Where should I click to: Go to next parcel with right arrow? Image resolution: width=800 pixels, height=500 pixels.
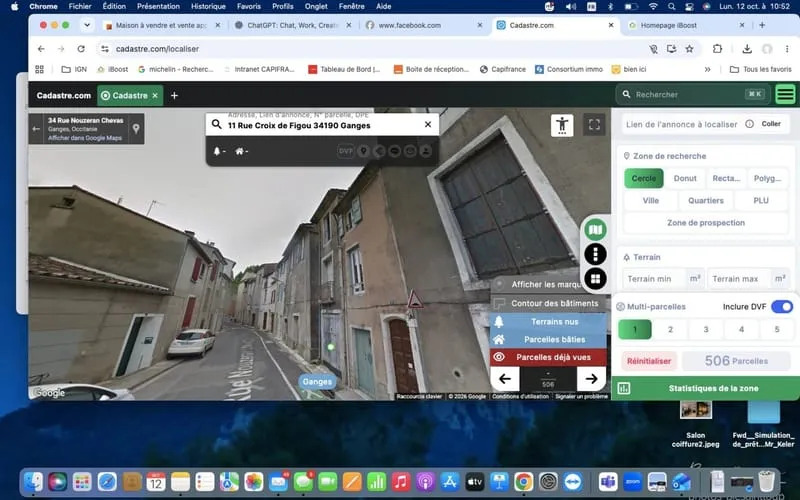click(591, 379)
